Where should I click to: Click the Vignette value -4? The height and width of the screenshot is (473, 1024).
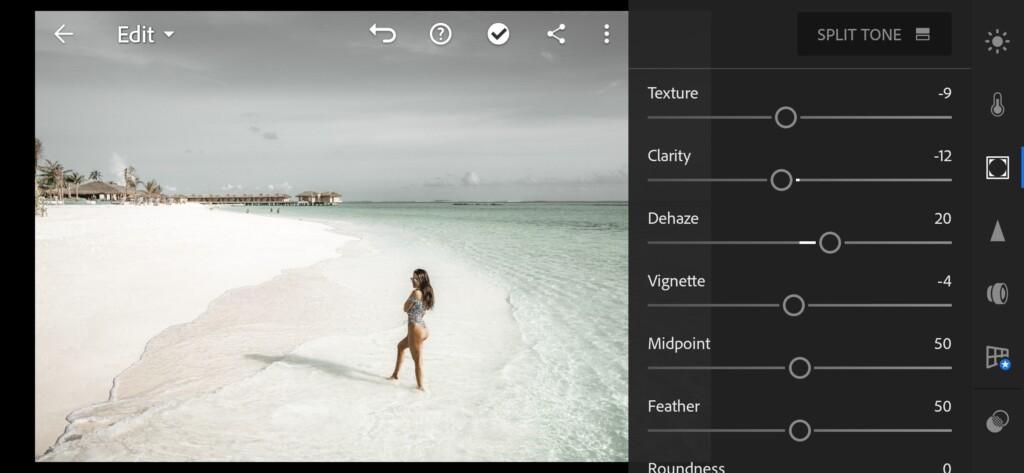(x=944, y=281)
